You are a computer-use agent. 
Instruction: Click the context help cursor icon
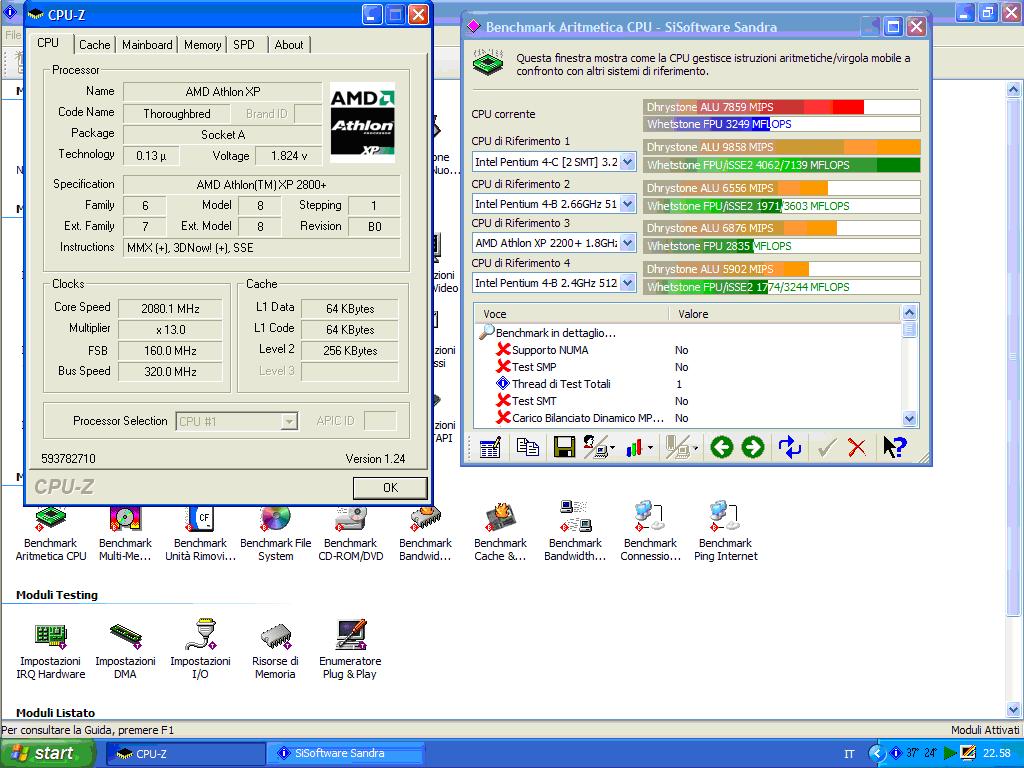coord(894,447)
